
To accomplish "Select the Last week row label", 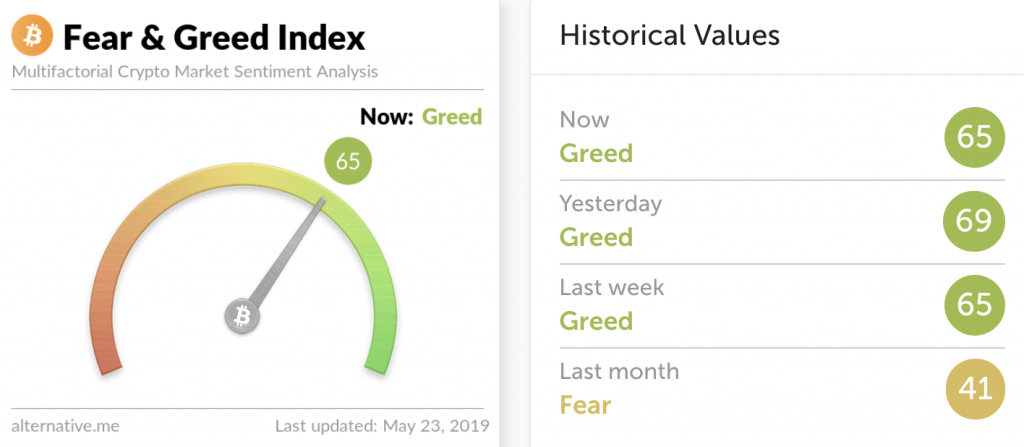I will [x=612, y=288].
